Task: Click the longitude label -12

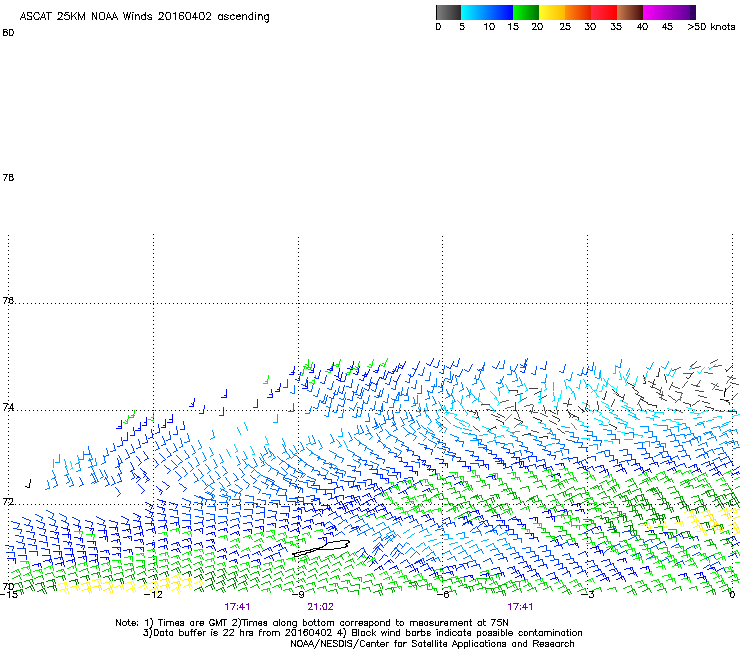Action: pyautogui.click(x=153, y=594)
